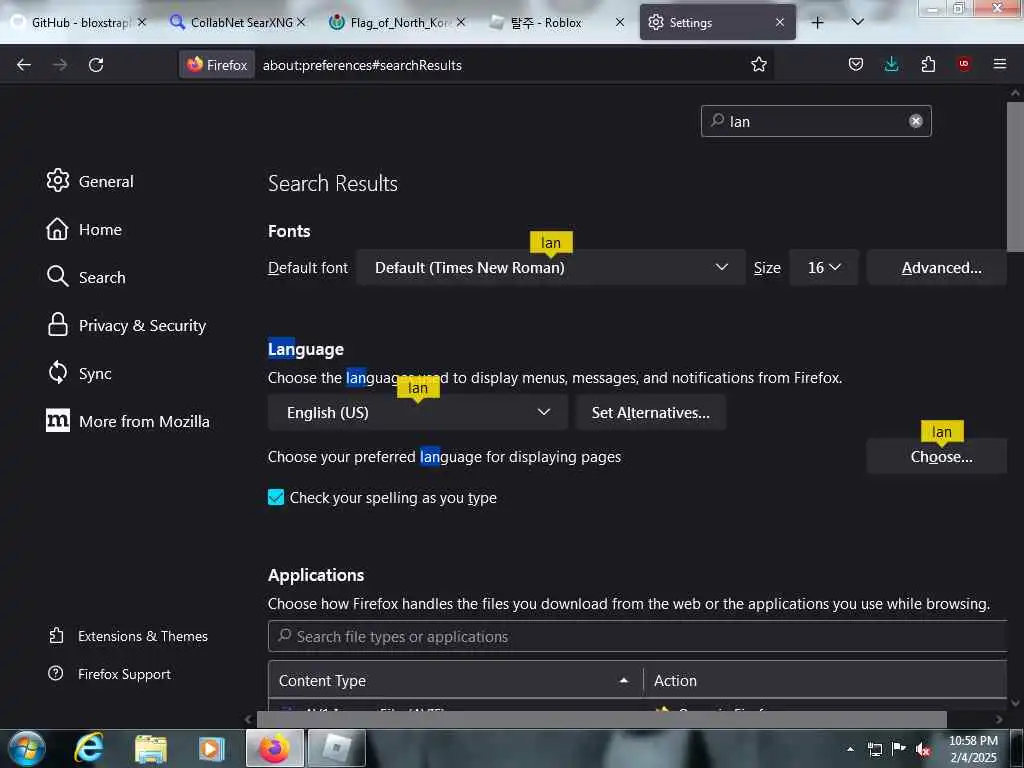Click Choose button for page languages

click(x=937, y=456)
